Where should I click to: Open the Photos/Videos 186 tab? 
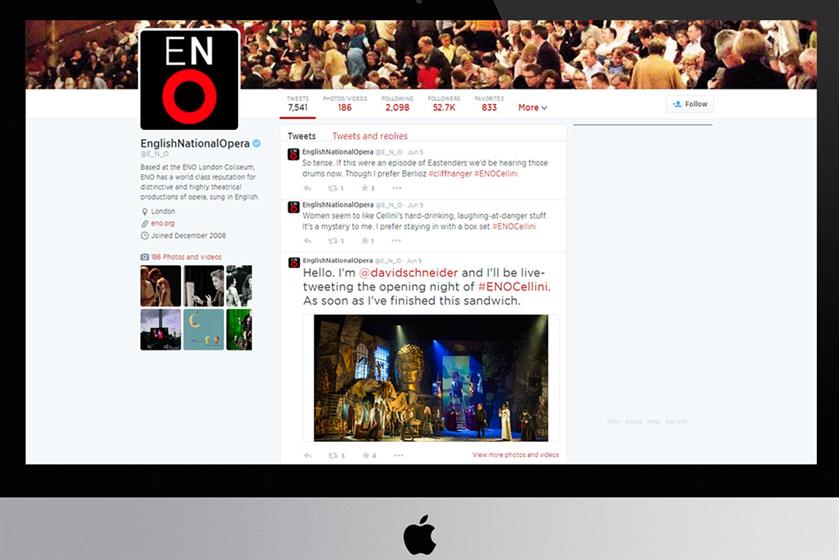tap(345, 104)
